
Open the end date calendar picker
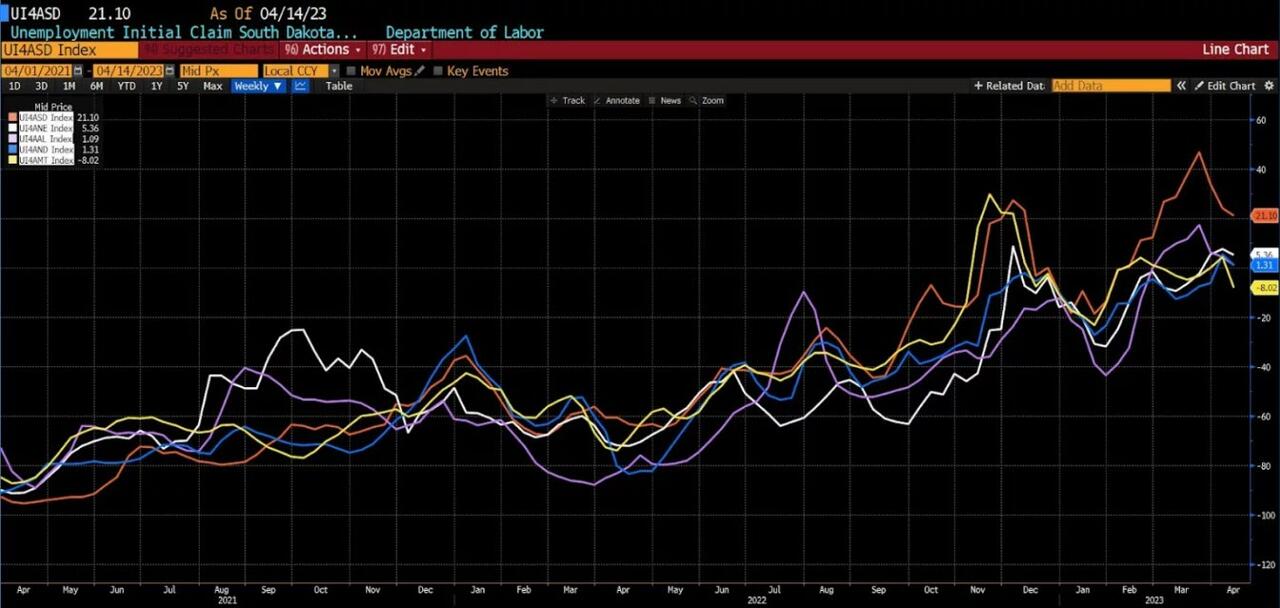170,71
